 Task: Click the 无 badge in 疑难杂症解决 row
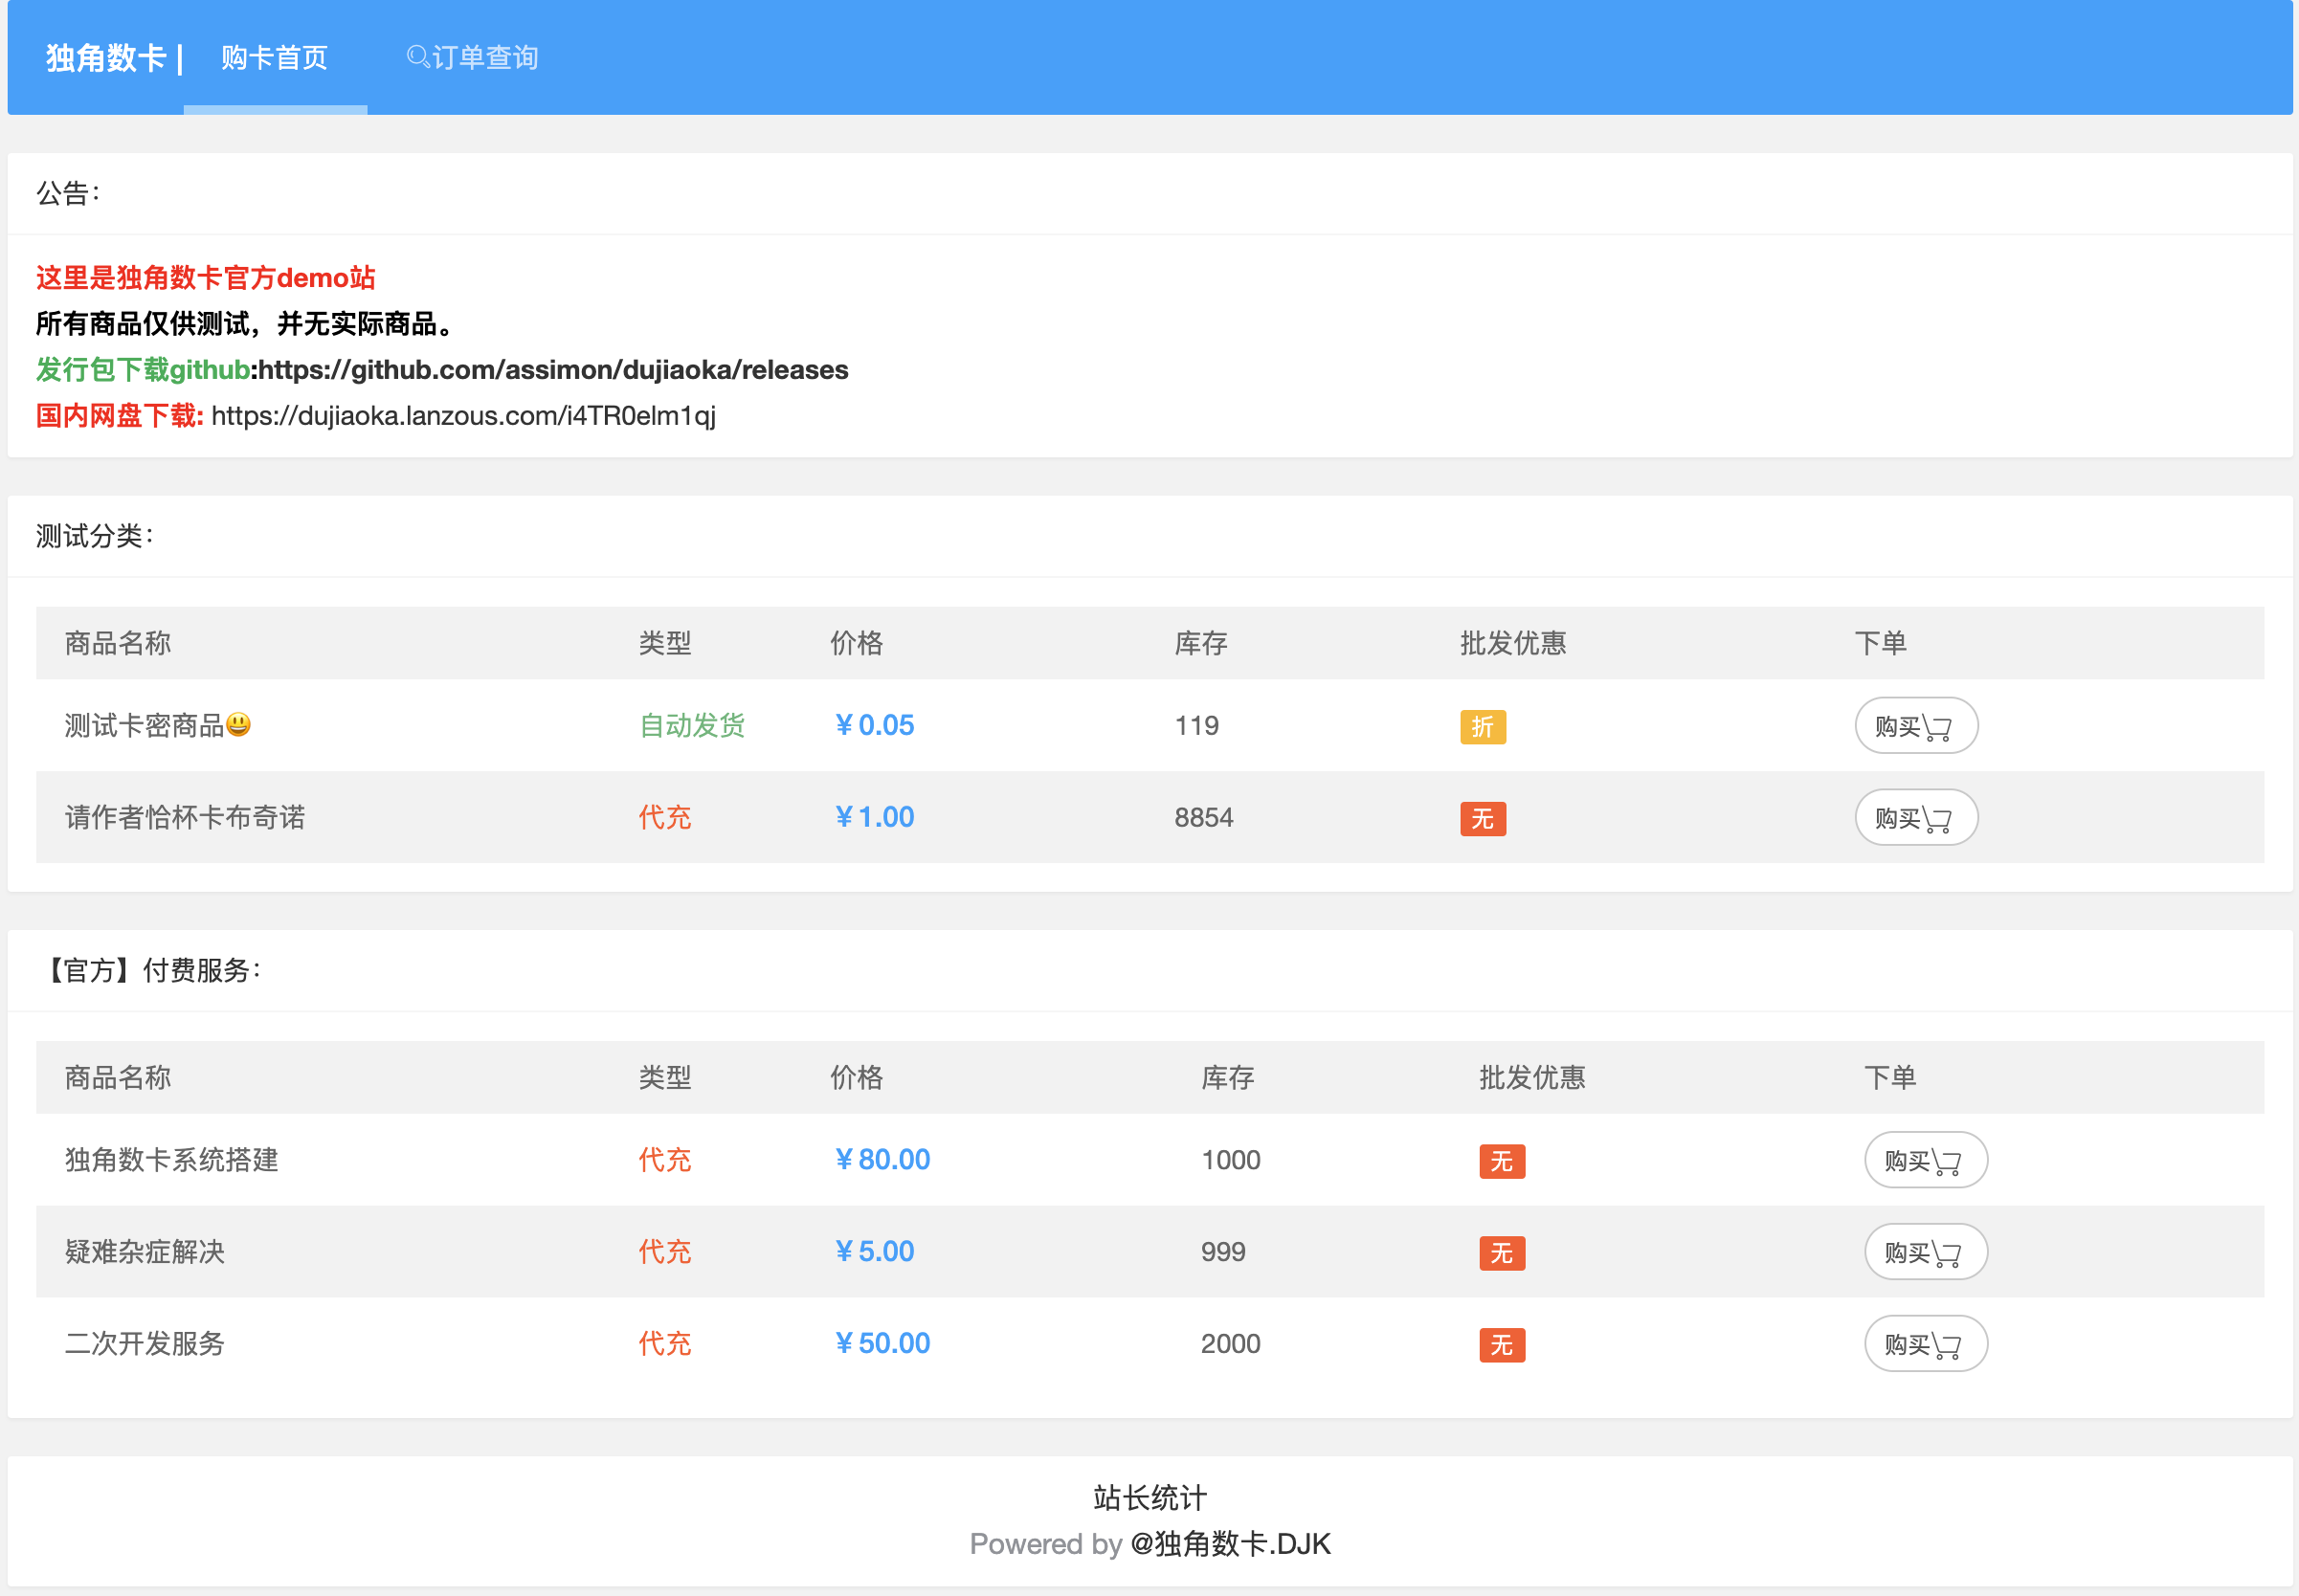point(1501,1253)
